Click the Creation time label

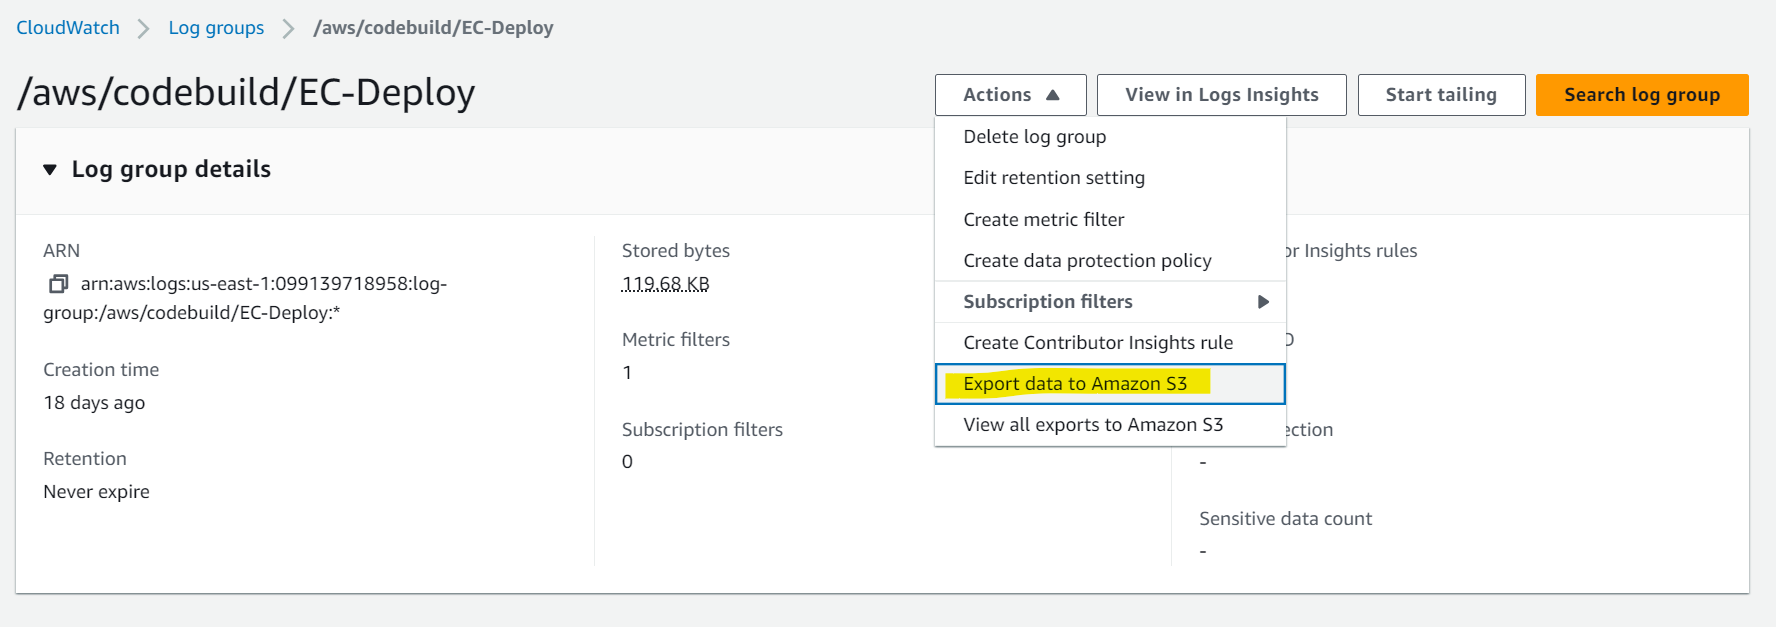tap(101, 370)
